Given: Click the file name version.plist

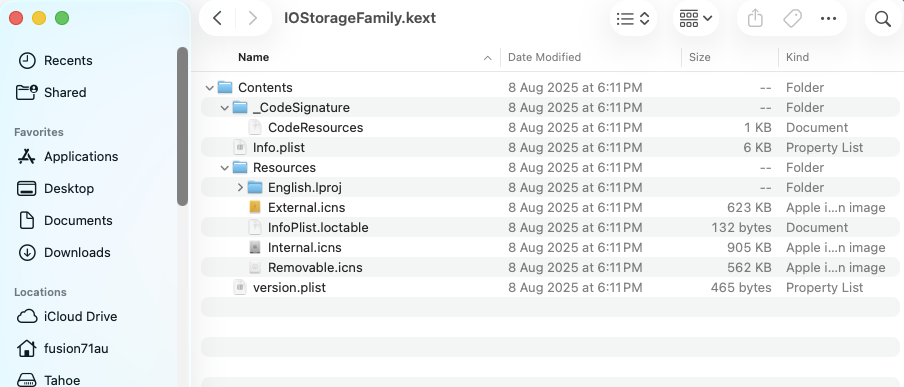Looking at the screenshot, I should [289, 287].
